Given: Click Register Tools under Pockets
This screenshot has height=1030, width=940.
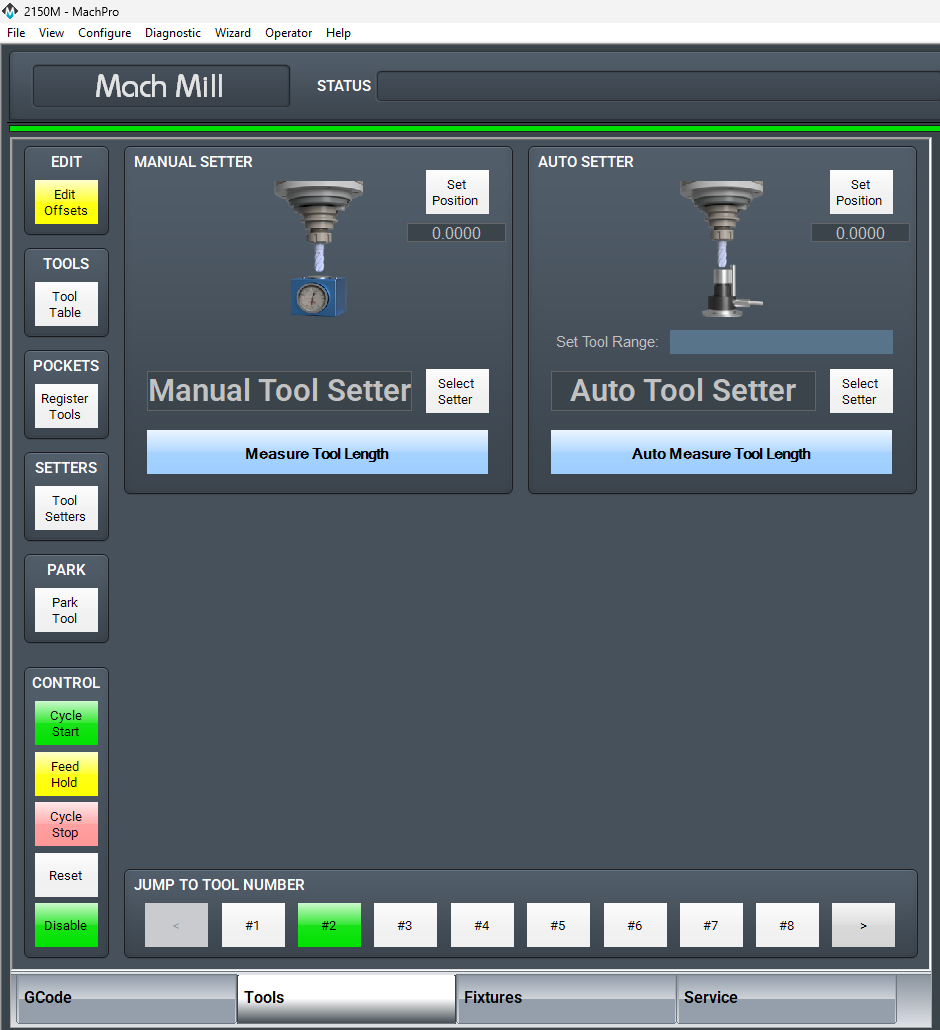Looking at the screenshot, I should (66, 406).
